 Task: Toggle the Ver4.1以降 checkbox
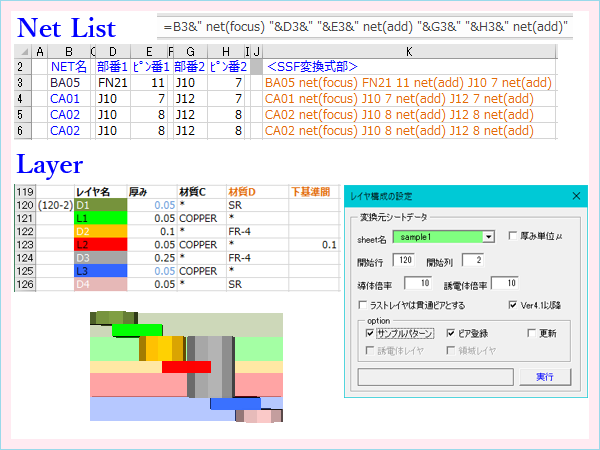513,304
